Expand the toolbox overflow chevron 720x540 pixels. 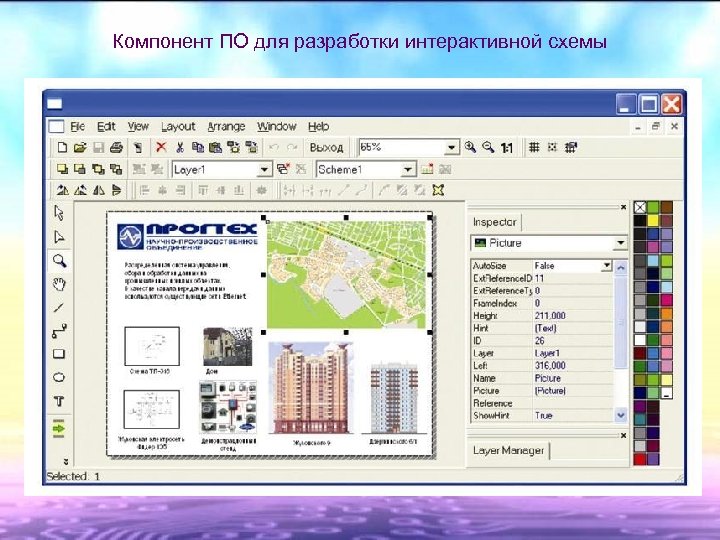[66, 461]
